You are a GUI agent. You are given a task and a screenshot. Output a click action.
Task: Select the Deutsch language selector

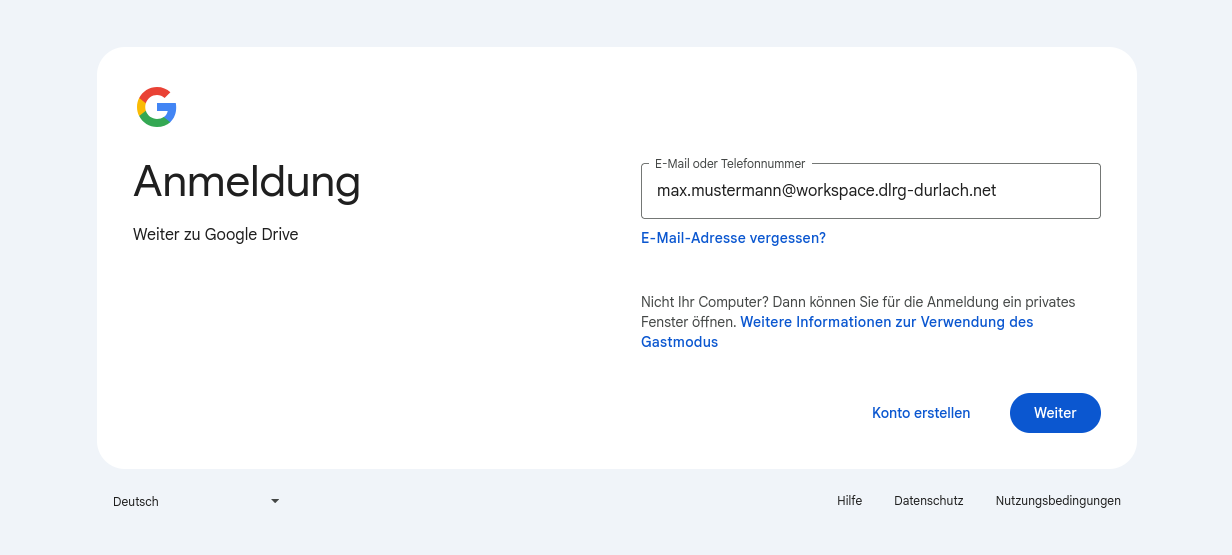tap(136, 502)
